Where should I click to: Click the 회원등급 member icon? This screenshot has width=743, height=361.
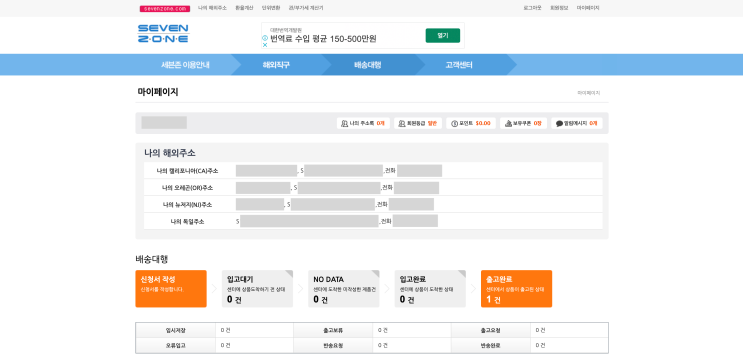(x=402, y=123)
